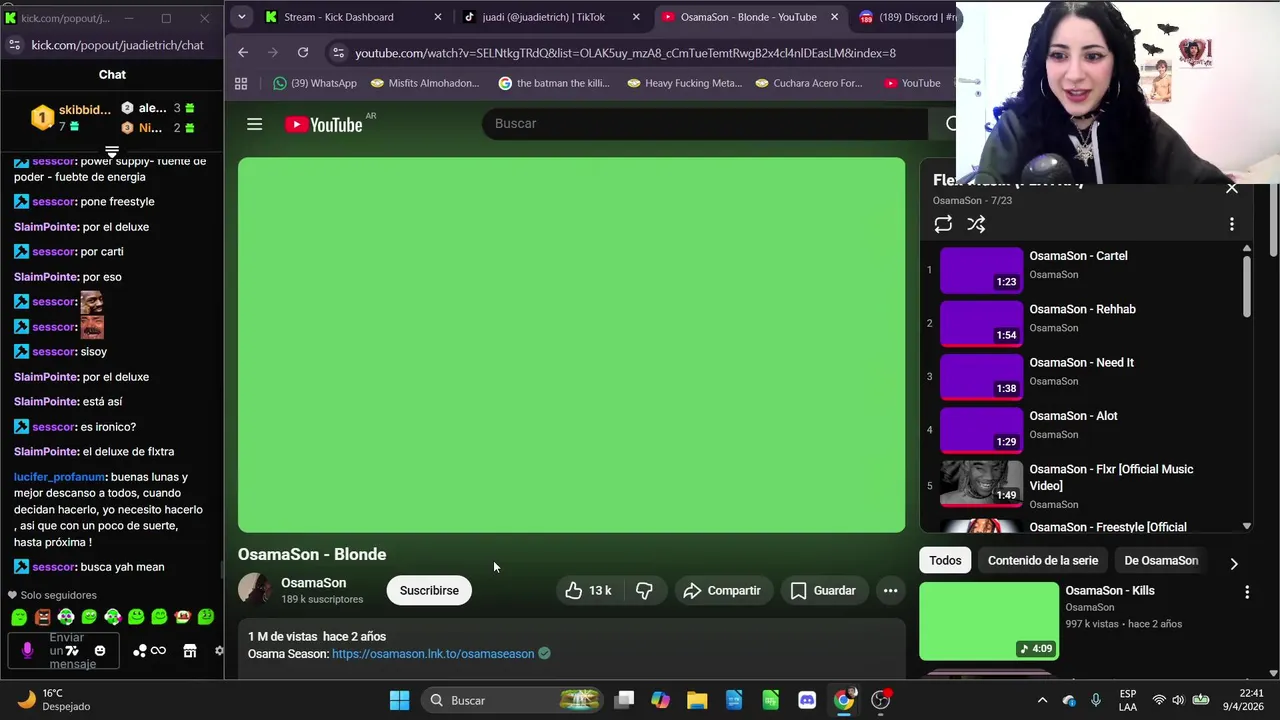Screen dimensions: 1280x720
Task: Click the youtube.com address bar URL
Action: (625, 53)
